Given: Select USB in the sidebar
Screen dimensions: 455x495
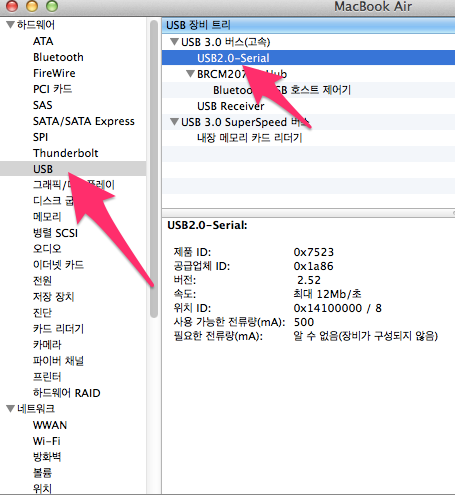Looking at the screenshot, I should (x=73, y=169).
